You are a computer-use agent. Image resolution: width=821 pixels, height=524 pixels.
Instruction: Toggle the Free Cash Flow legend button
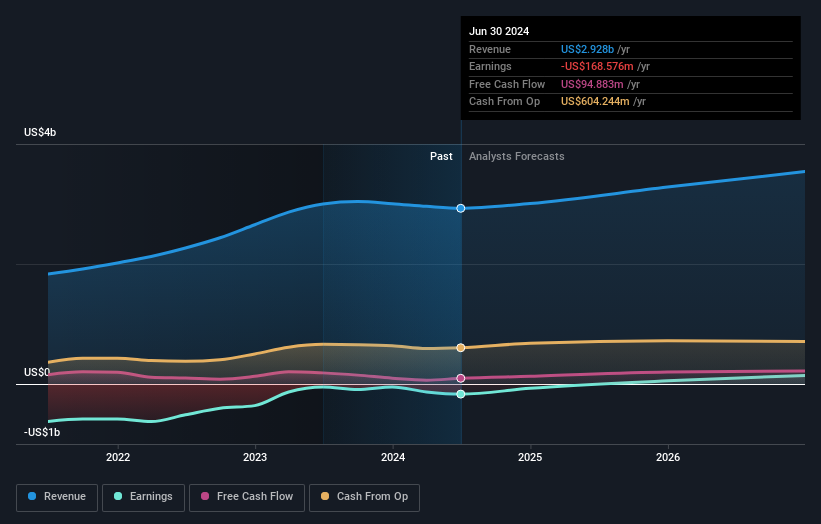point(247,497)
